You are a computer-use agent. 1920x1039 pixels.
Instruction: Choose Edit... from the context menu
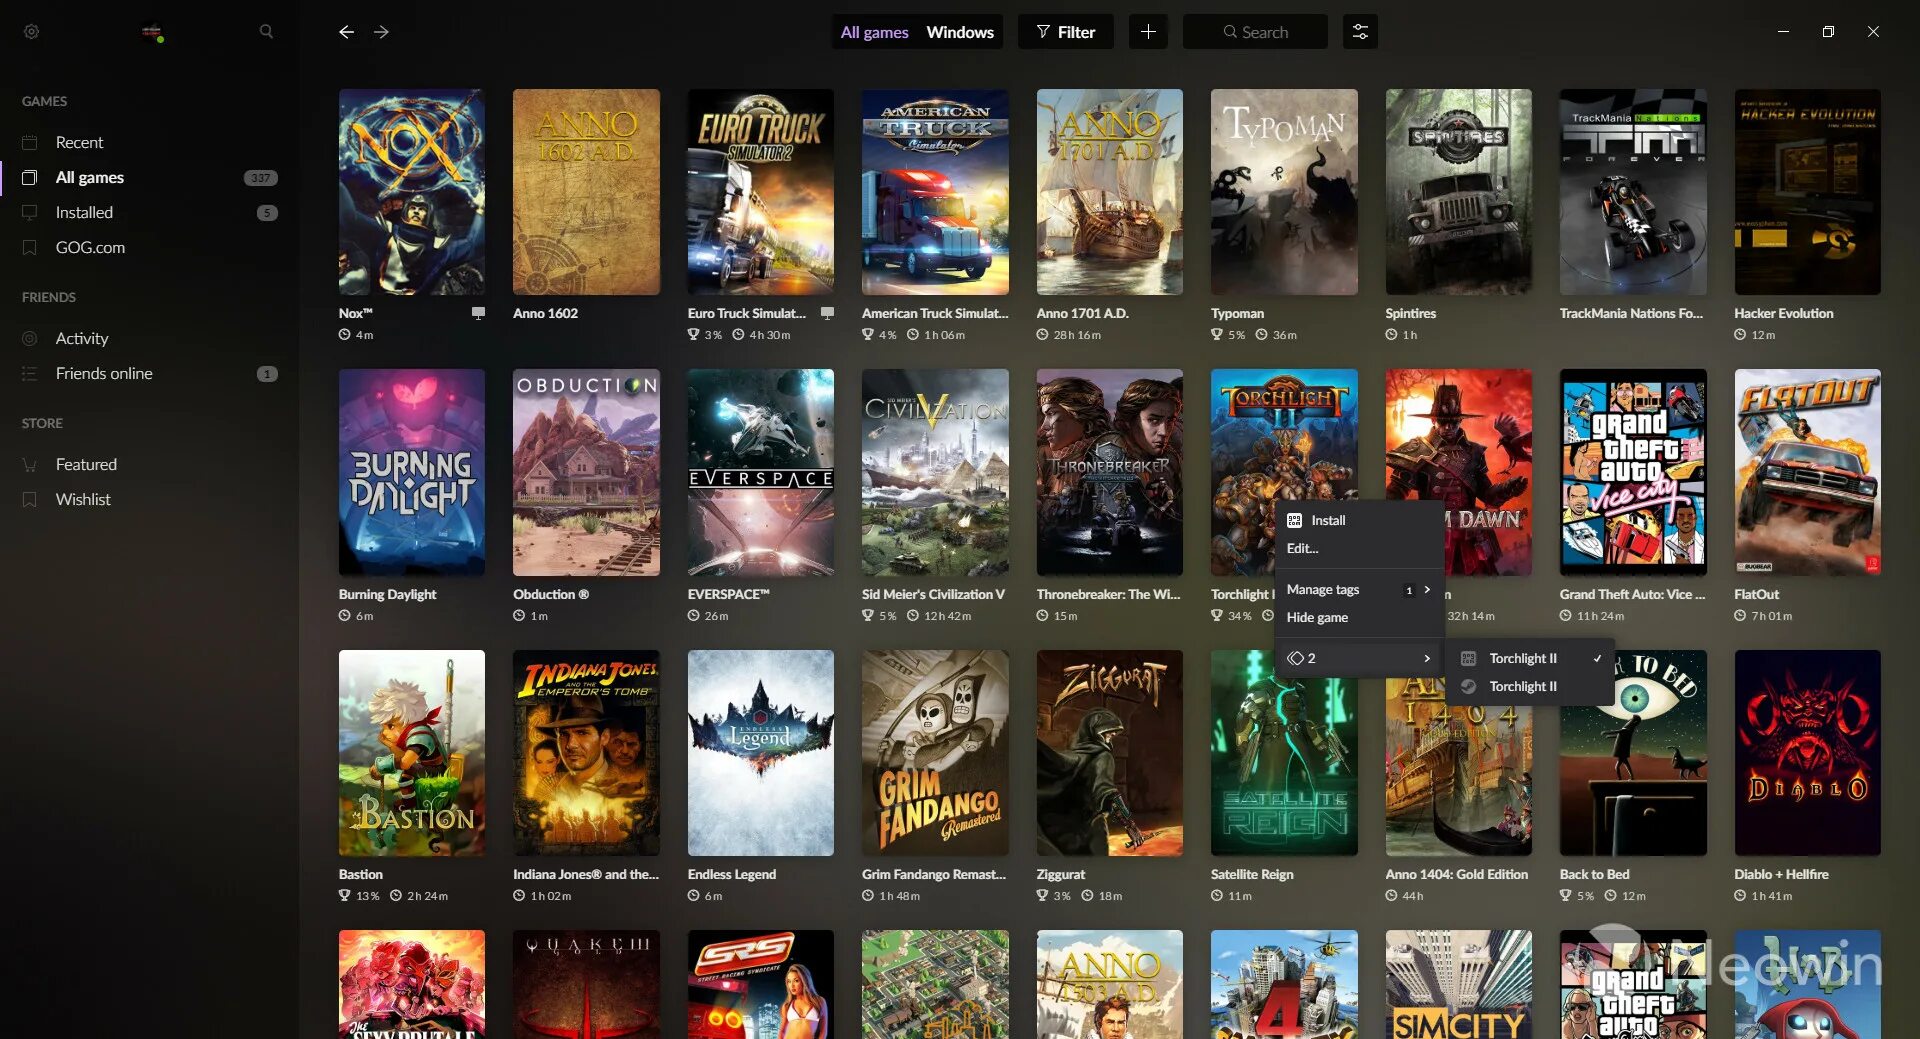pos(1360,548)
